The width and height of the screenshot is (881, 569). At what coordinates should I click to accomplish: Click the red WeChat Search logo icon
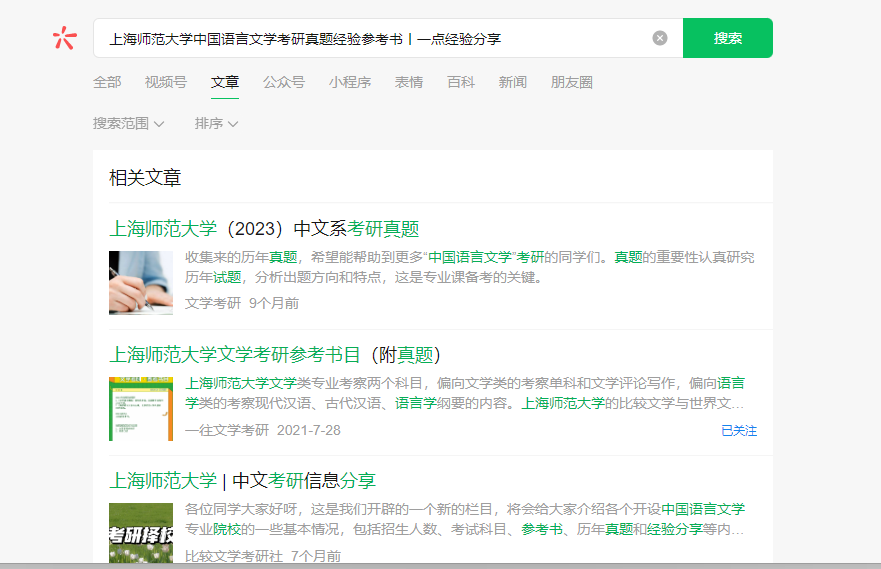coord(65,38)
